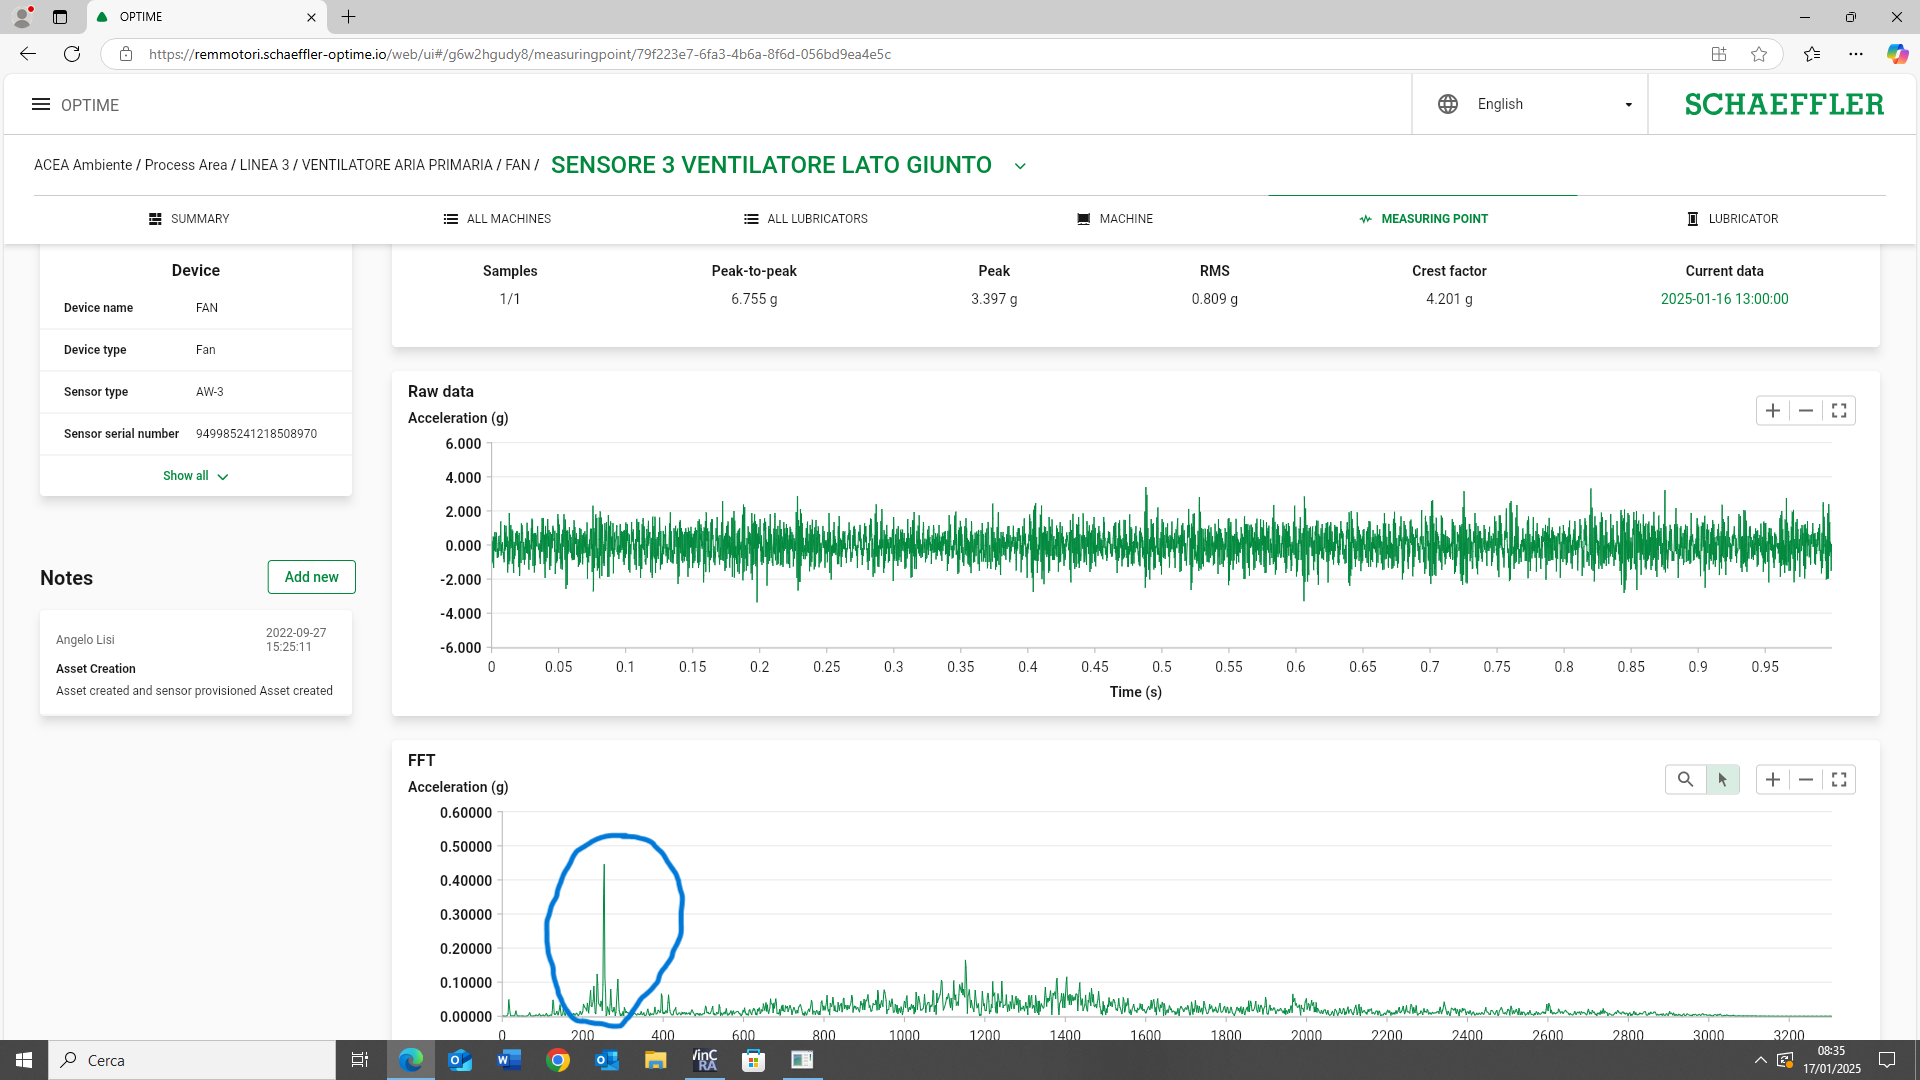Click the globe language icon

click(1448, 104)
